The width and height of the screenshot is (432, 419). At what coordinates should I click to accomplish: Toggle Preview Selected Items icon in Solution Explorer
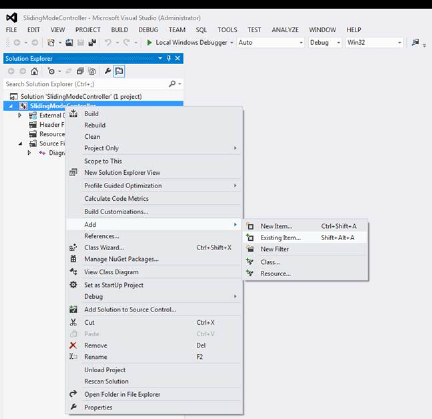pyautogui.click(x=119, y=71)
